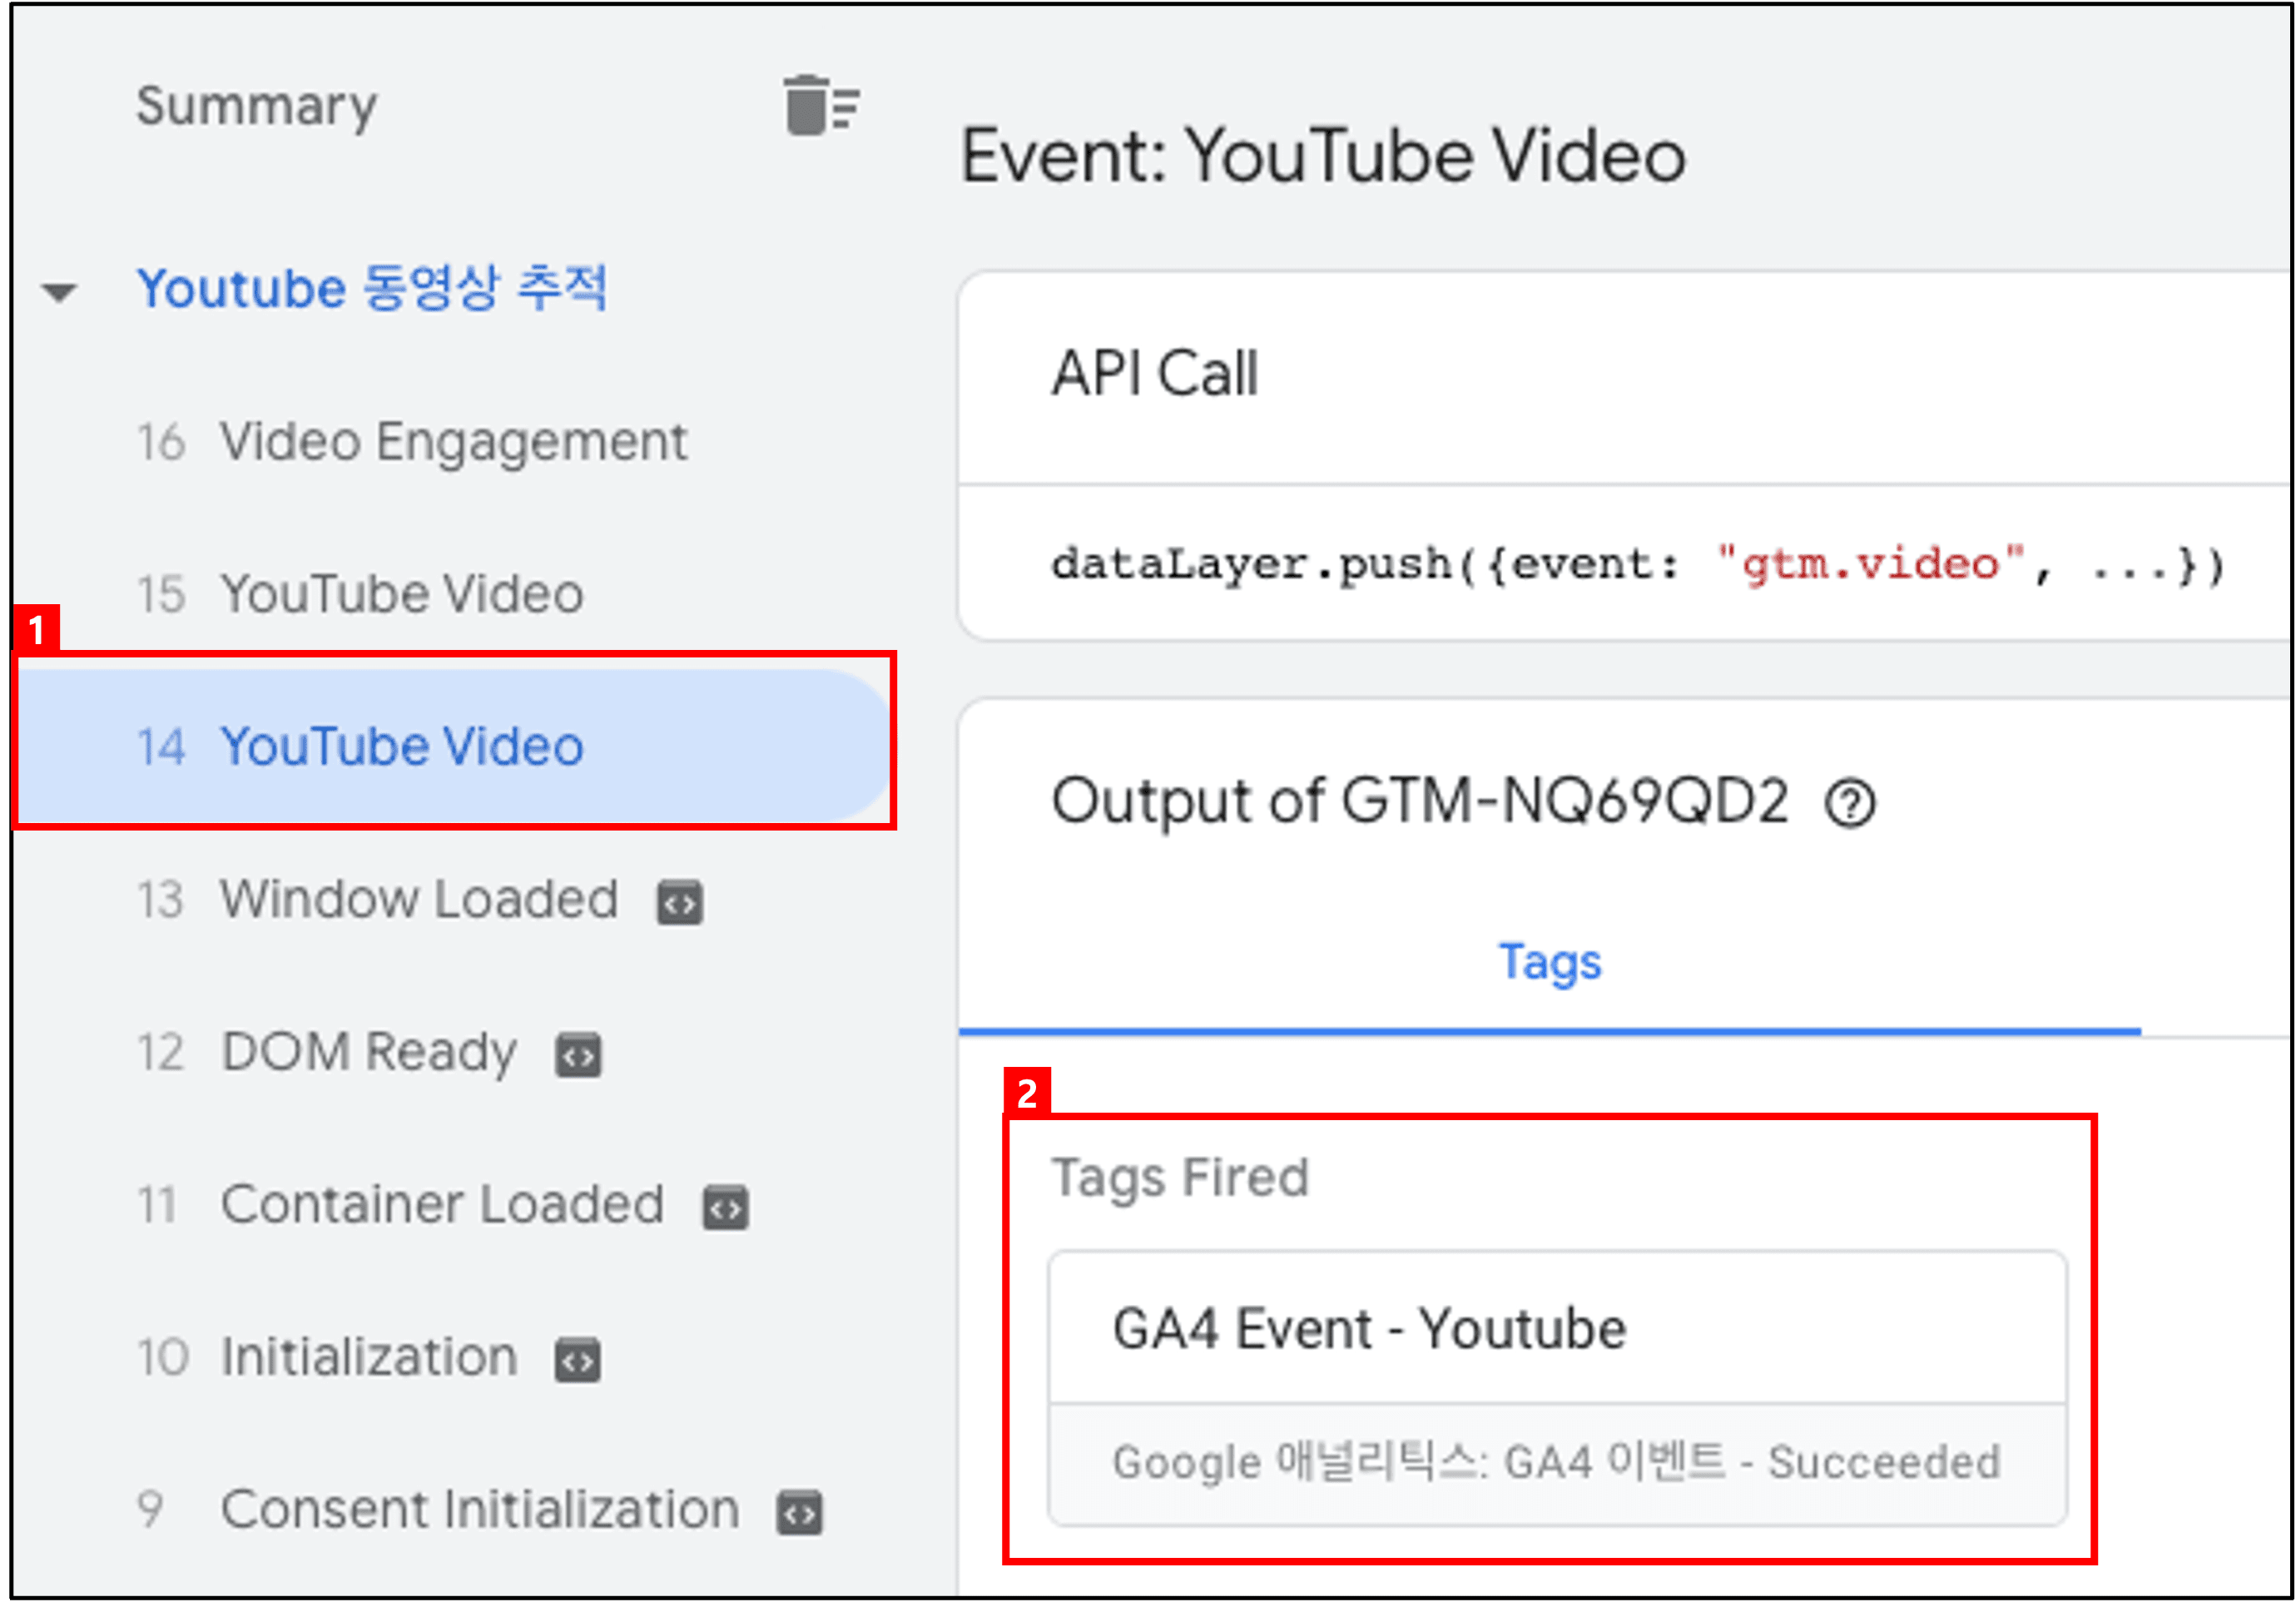Image resolution: width=2296 pixels, height=1602 pixels.
Task: Select event 14 YouTube Video
Action: tap(453, 746)
